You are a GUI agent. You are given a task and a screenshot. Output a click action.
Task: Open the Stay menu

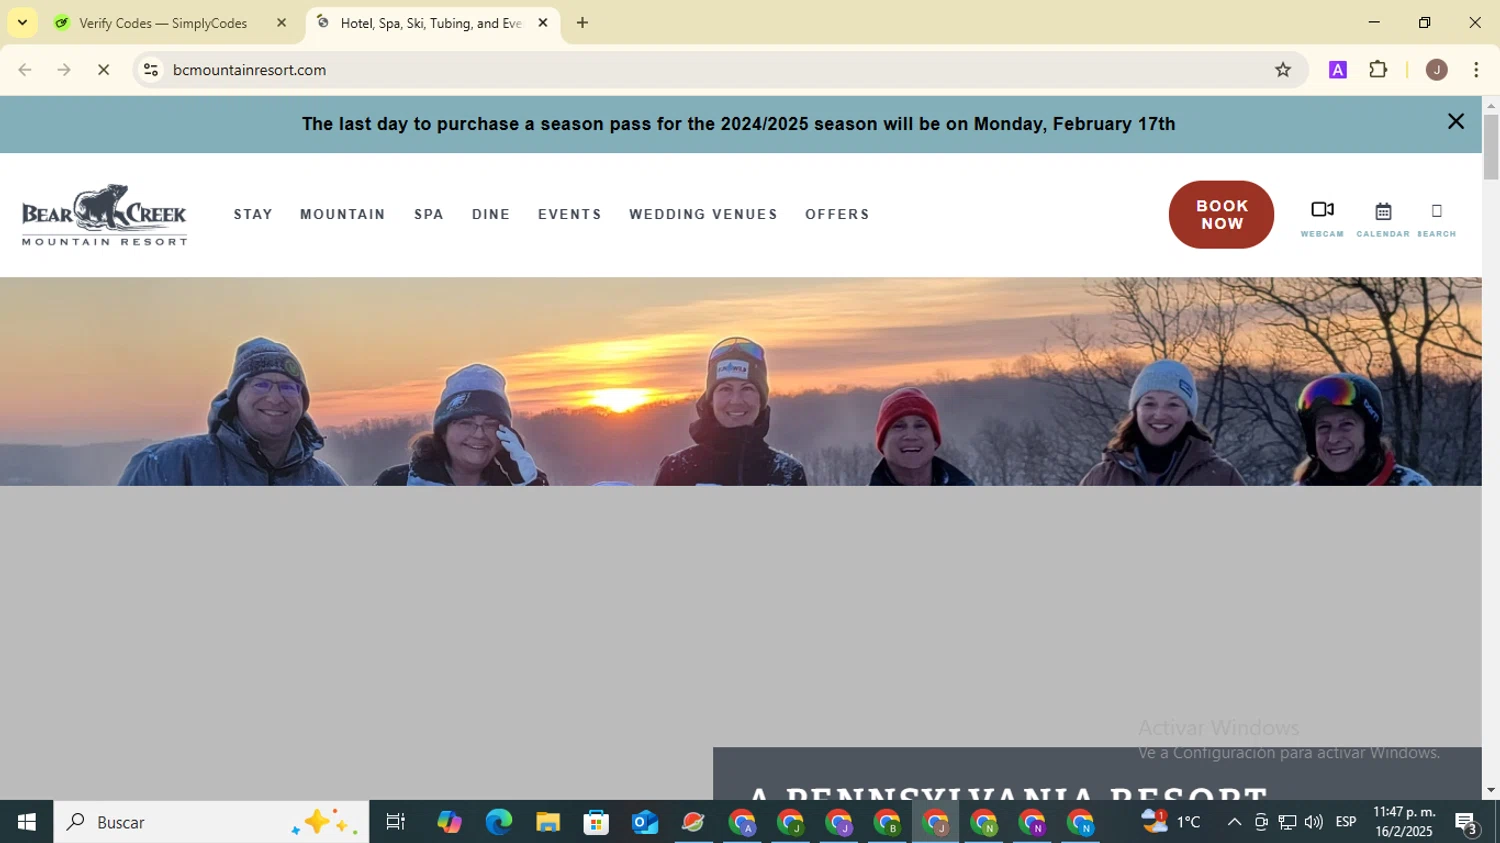tap(253, 214)
